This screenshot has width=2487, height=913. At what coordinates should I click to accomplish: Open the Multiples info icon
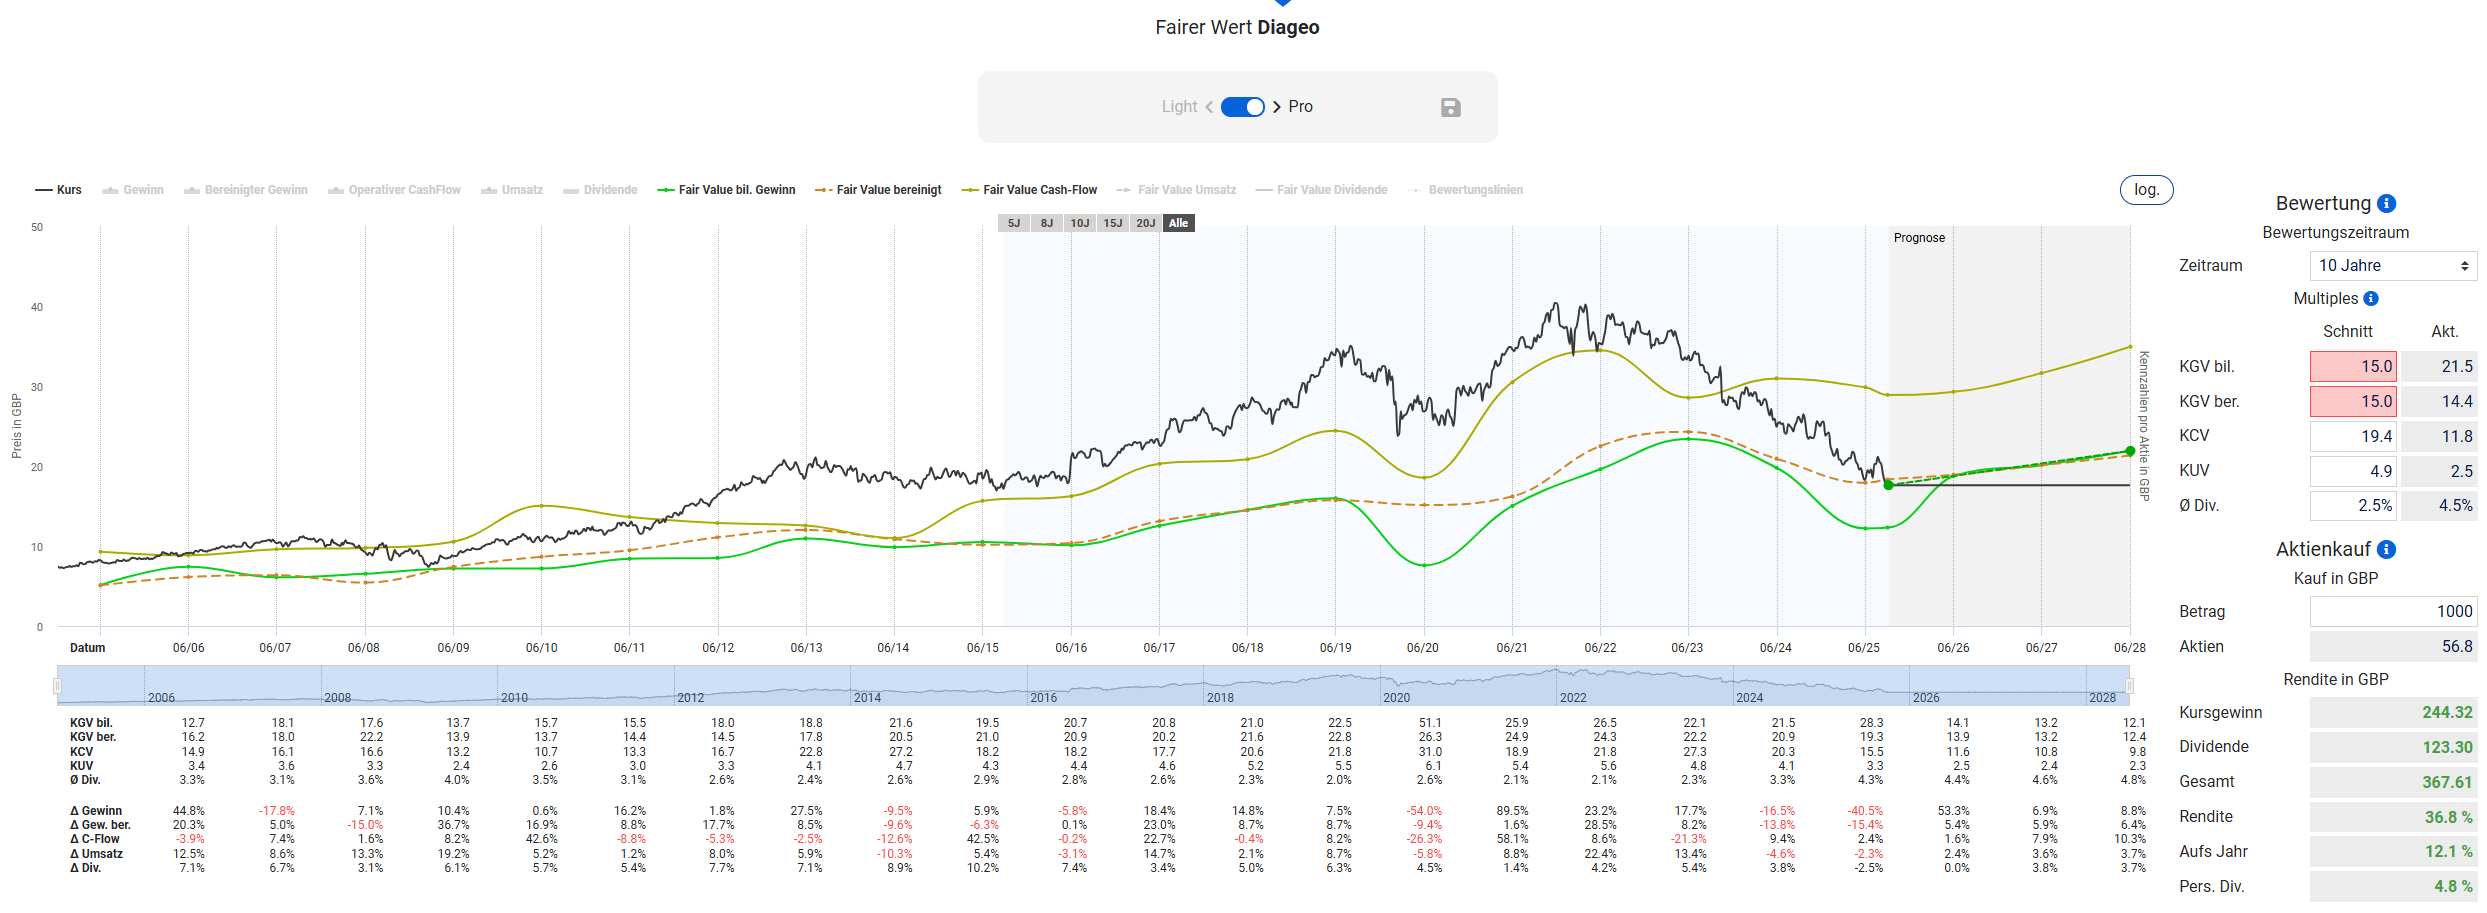(2371, 299)
